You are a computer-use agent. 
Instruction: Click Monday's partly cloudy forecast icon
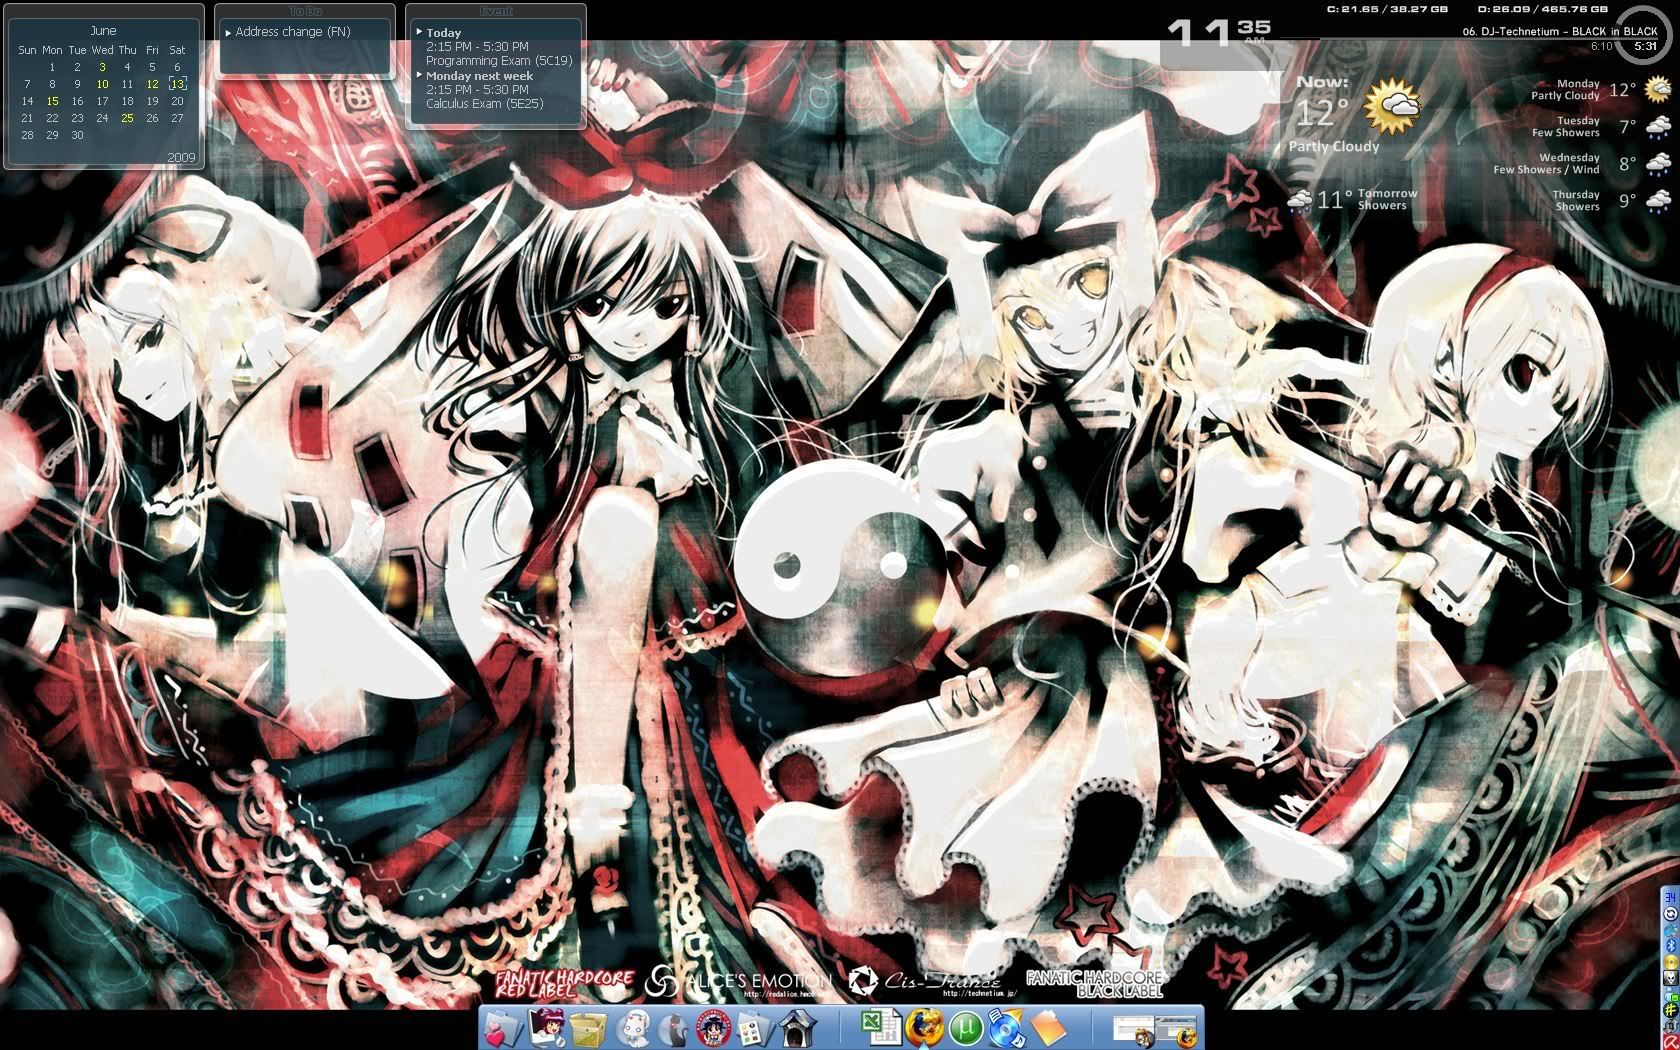[x=1657, y=90]
